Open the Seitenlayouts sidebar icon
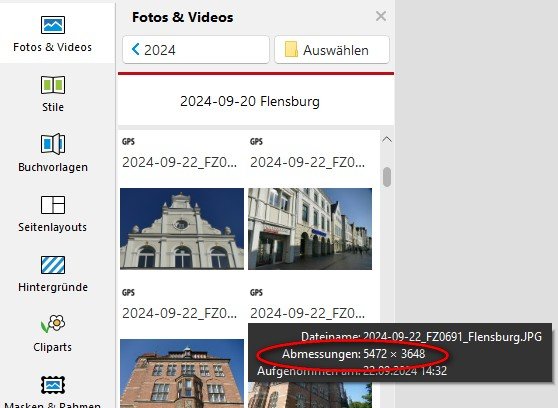558x408 pixels. [53, 205]
